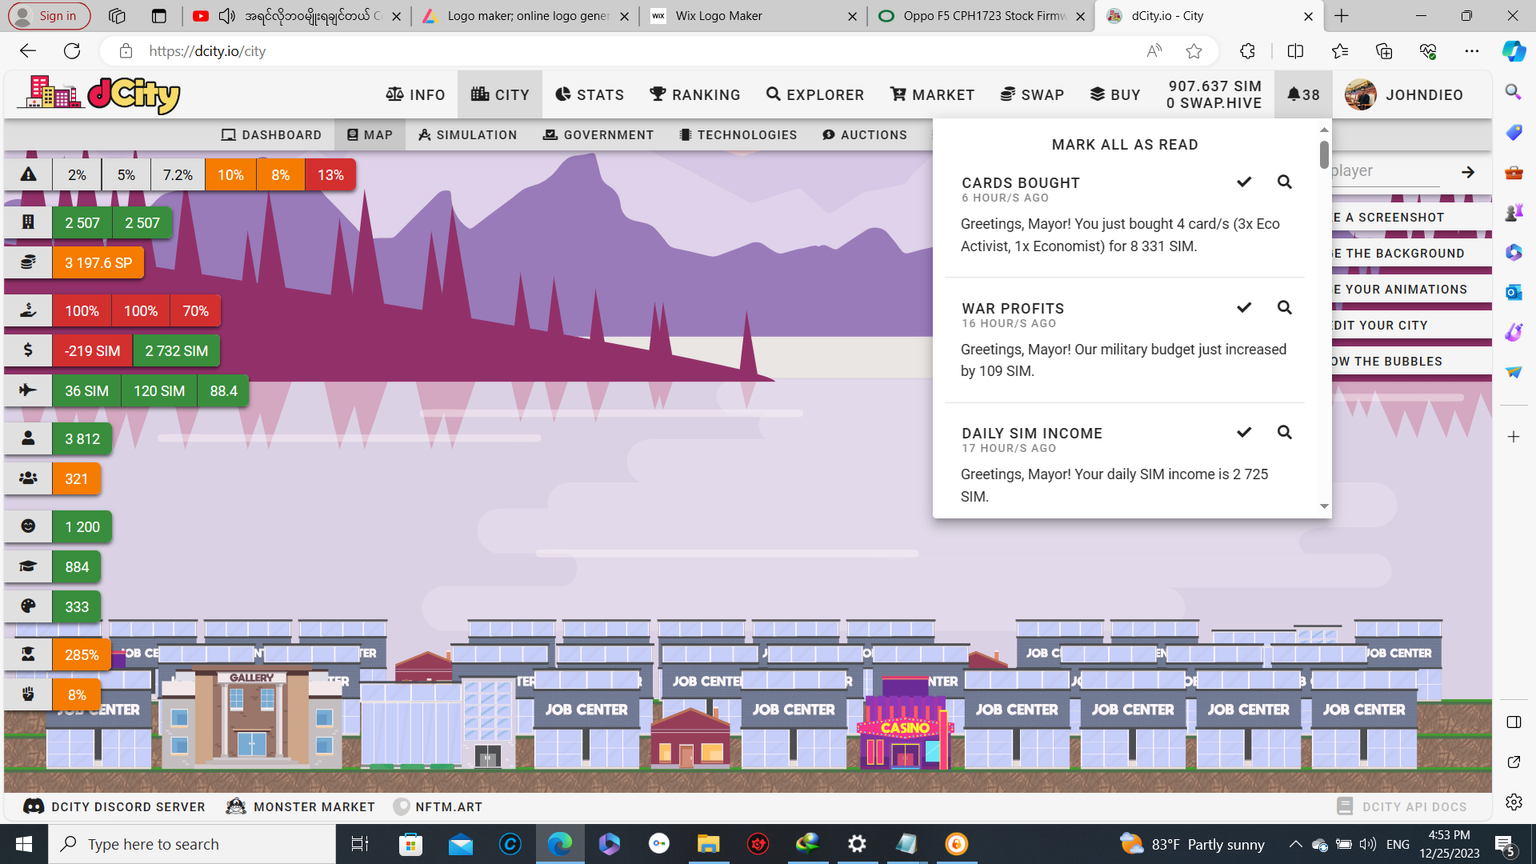Click the taskbar search box
This screenshot has height=864, width=1536.
point(192,844)
